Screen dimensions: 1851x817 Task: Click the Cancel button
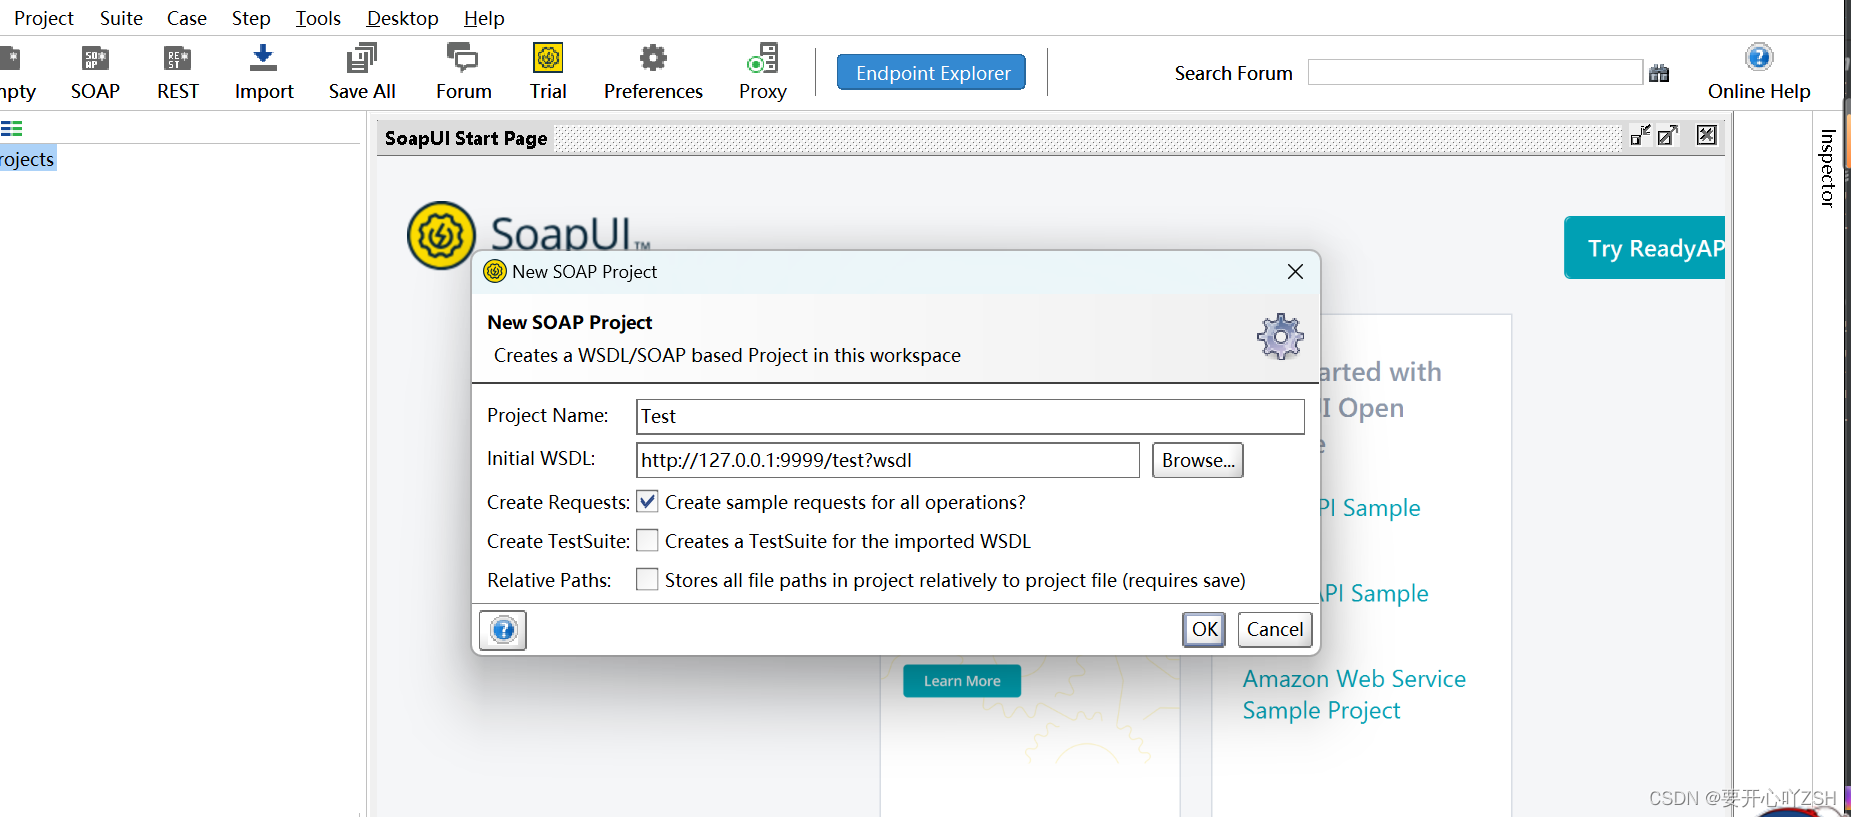pyautogui.click(x=1275, y=630)
